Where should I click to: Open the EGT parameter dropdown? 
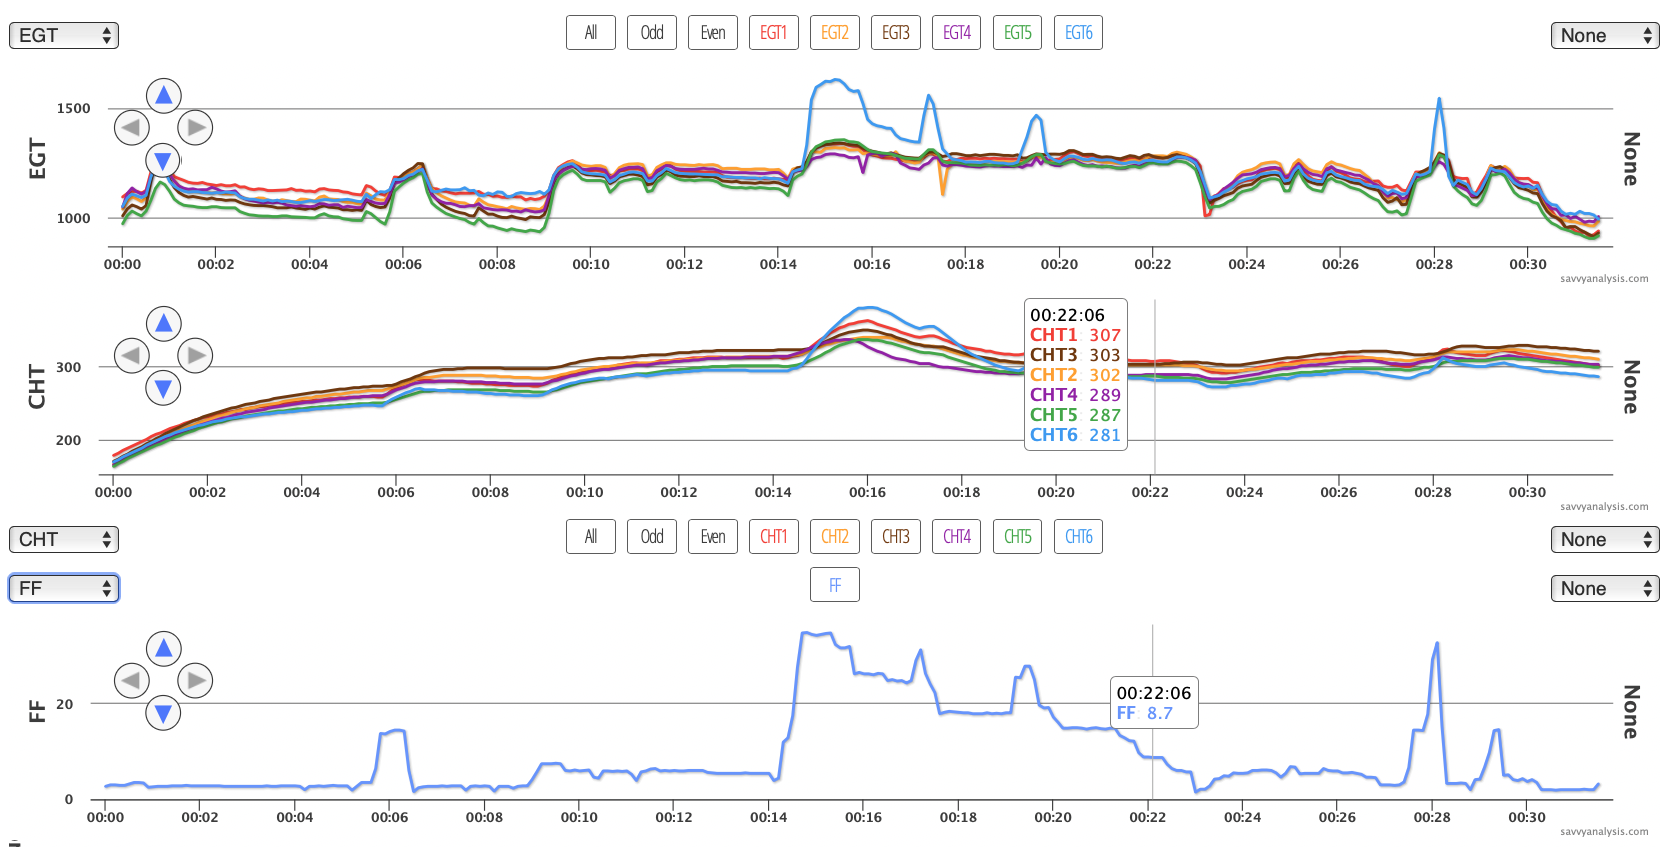point(64,35)
